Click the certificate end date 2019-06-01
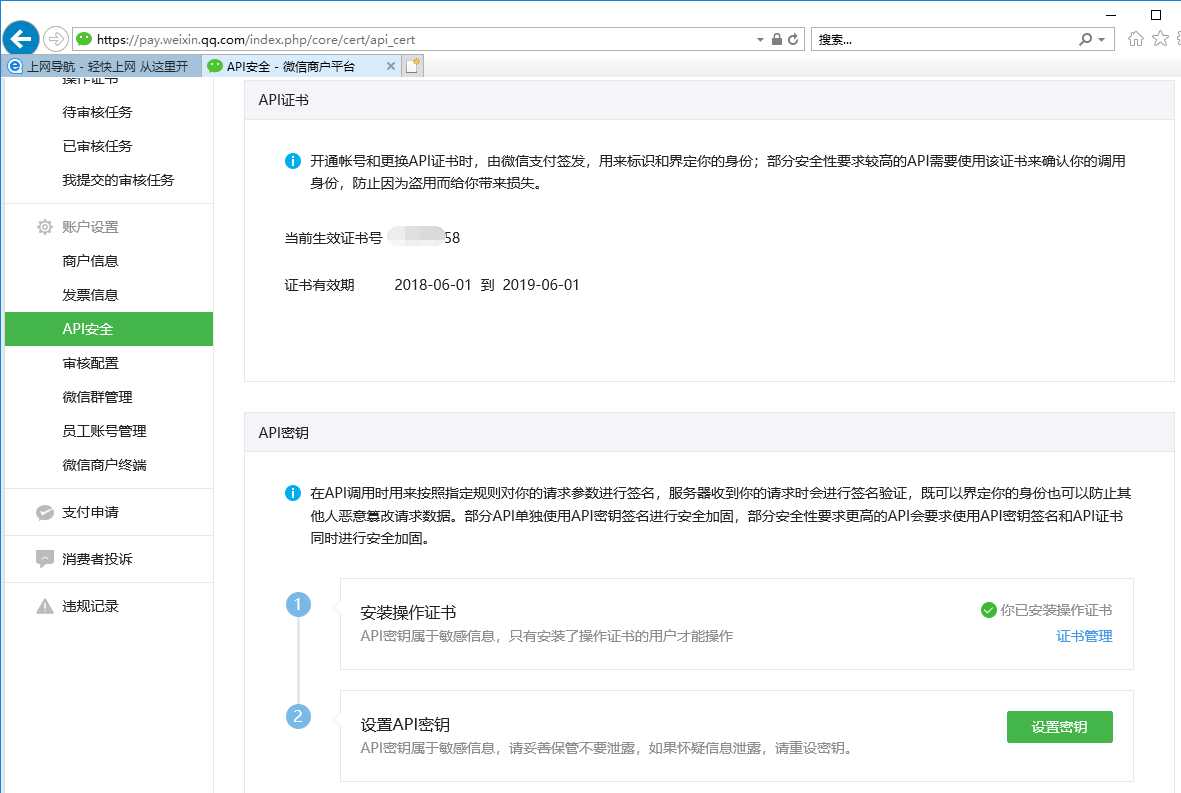The width and height of the screenshot is (1181, 793). click(541, 285)
